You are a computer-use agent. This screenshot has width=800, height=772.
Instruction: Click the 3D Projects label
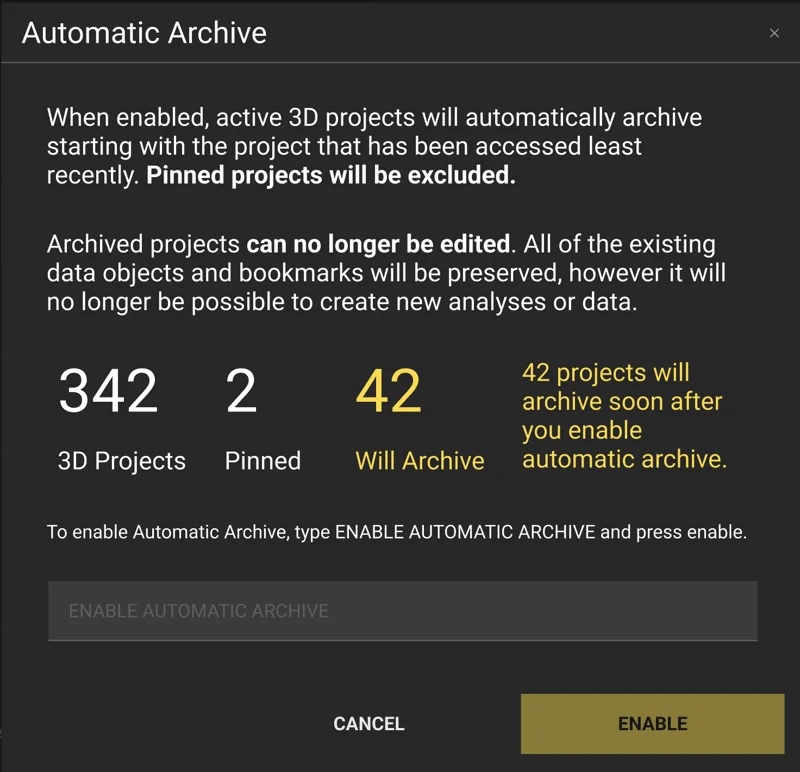pyautogui.click(x=122, y=461)
